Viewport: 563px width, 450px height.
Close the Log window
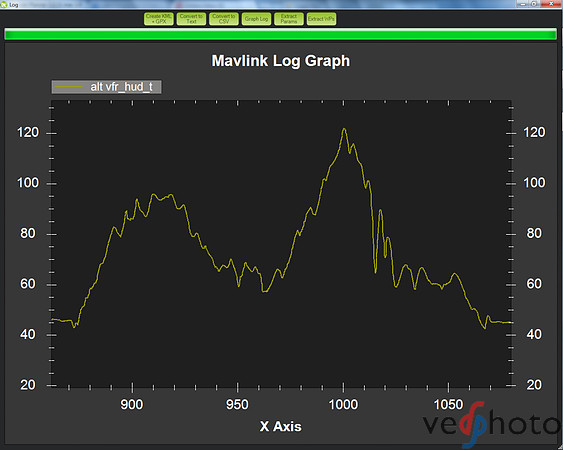(x=551, y=4)
